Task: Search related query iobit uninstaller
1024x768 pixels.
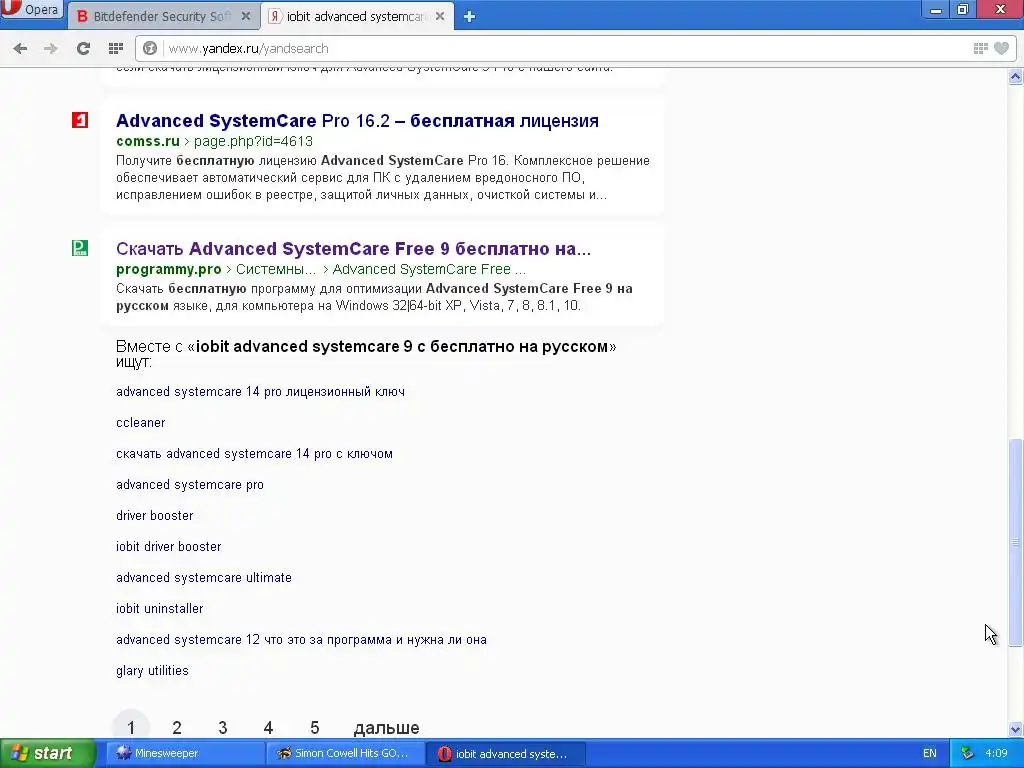Action: click(160, 609)
